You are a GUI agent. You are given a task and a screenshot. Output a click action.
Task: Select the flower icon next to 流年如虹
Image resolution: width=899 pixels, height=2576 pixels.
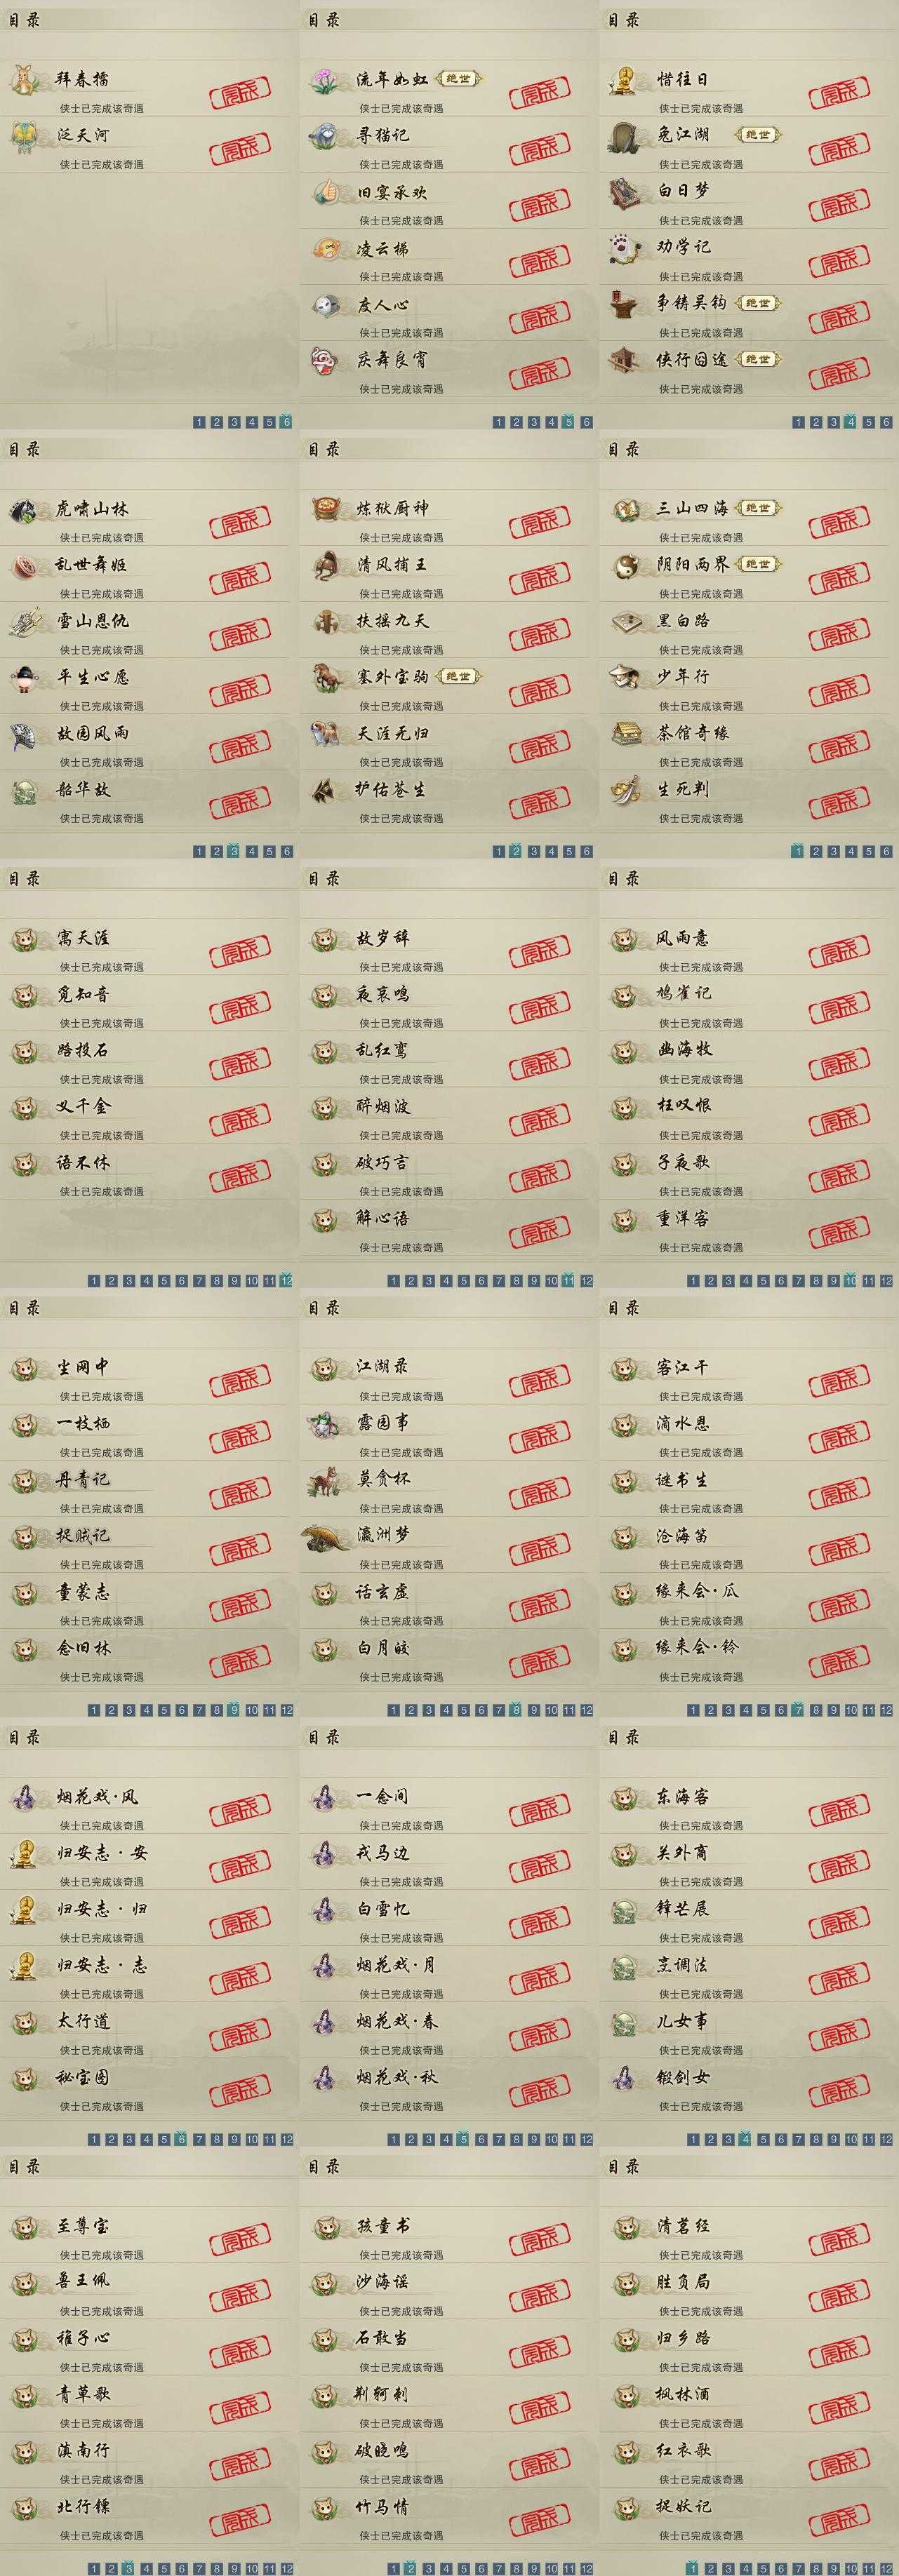click(x=324, y=80)
